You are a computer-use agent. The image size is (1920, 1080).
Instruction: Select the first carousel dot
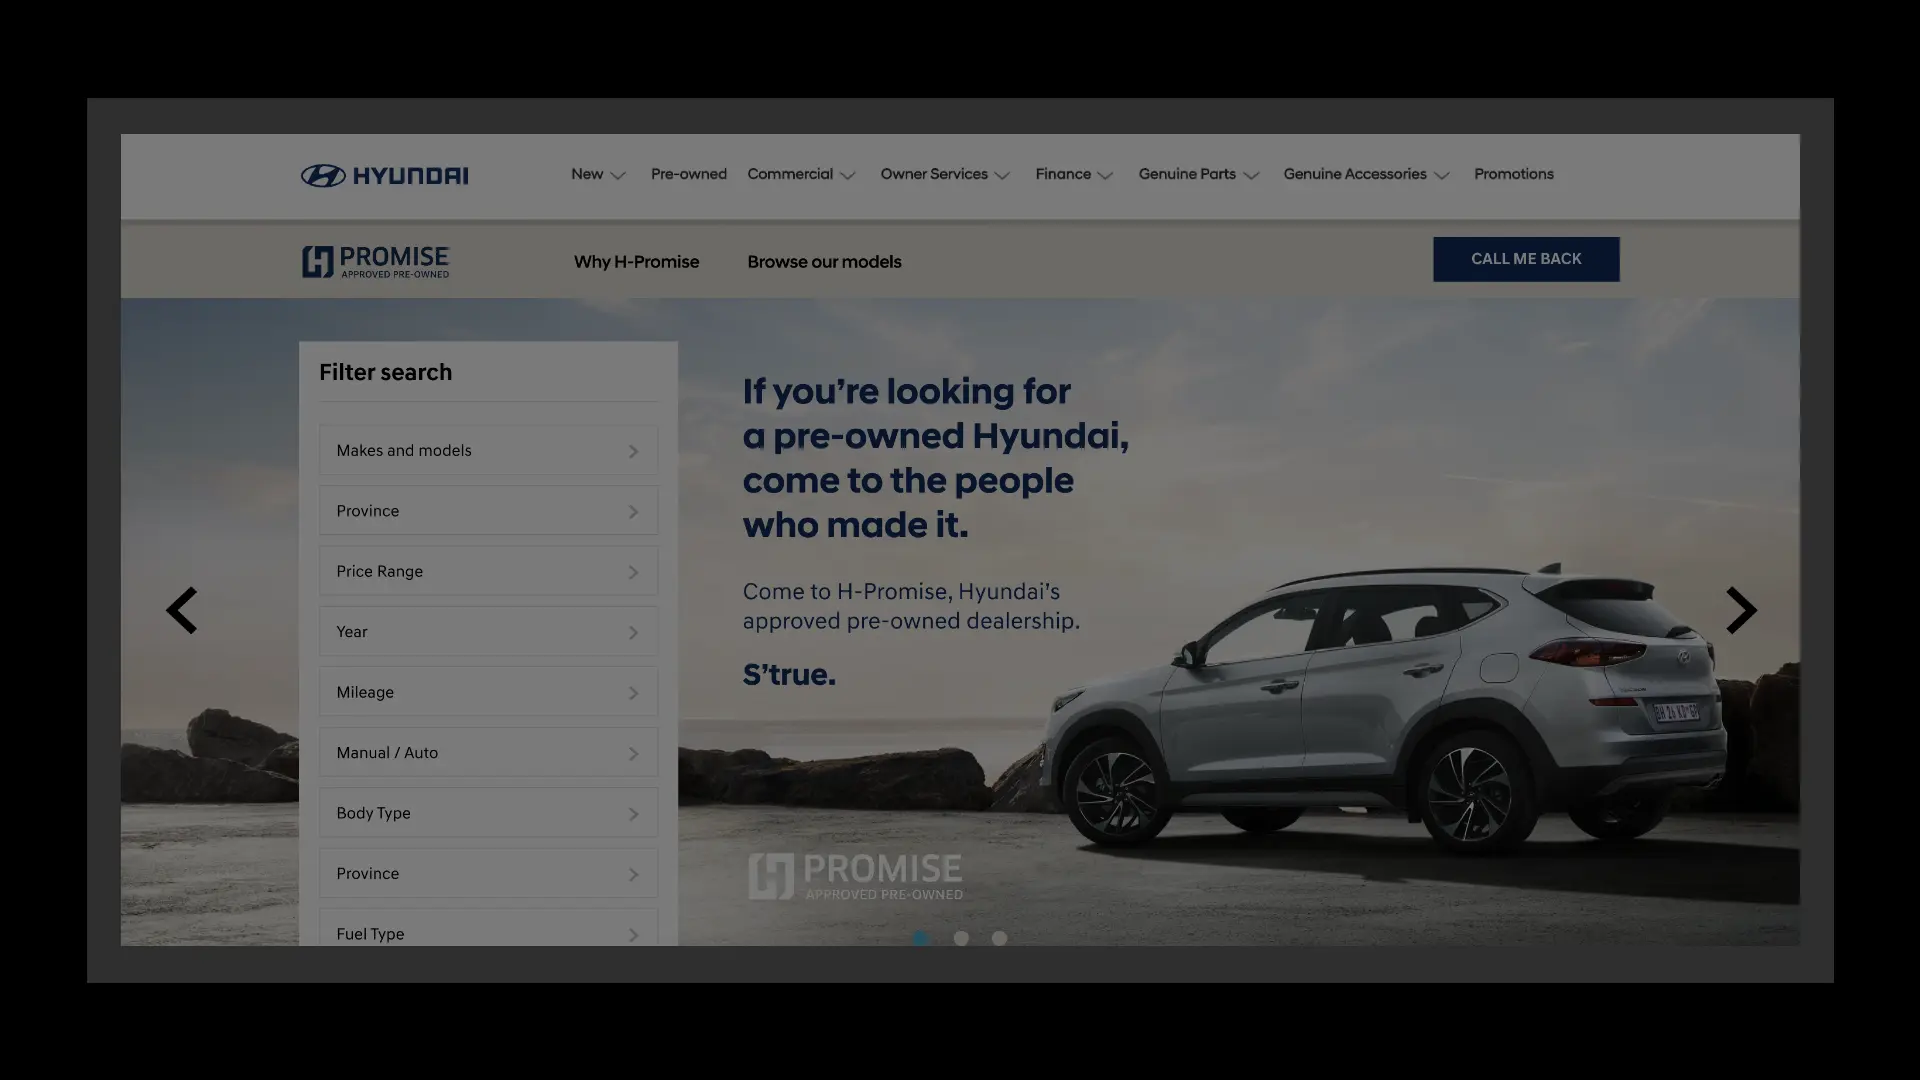(x=920, y=938)
